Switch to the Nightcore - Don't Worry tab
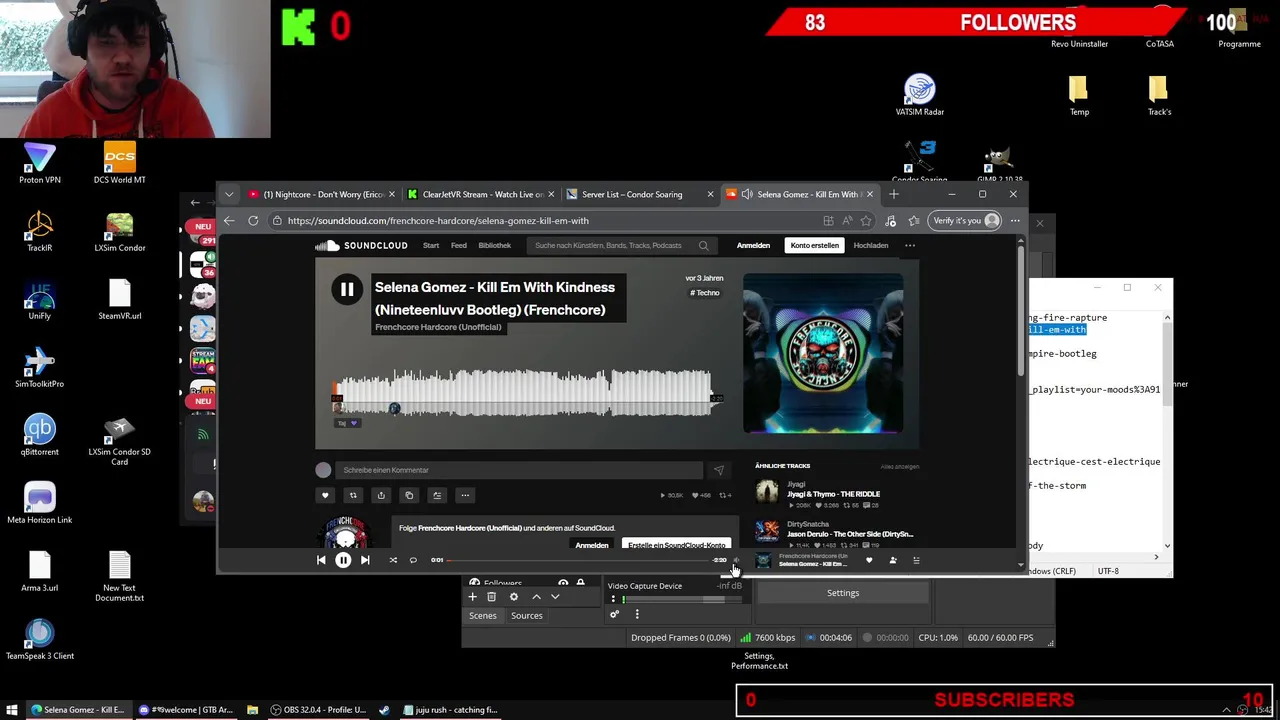The width and height of the screenshot is (1280, 720). (x=322, y=194)
